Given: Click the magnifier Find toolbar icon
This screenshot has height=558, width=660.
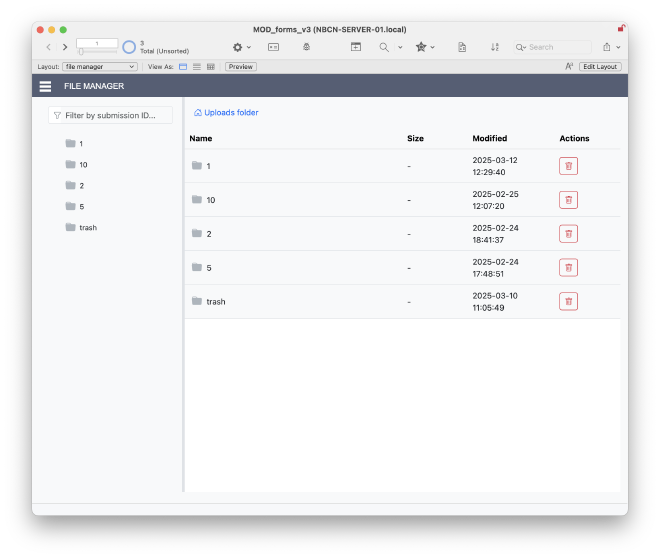Looking at the screenshot, I should 384,47.
